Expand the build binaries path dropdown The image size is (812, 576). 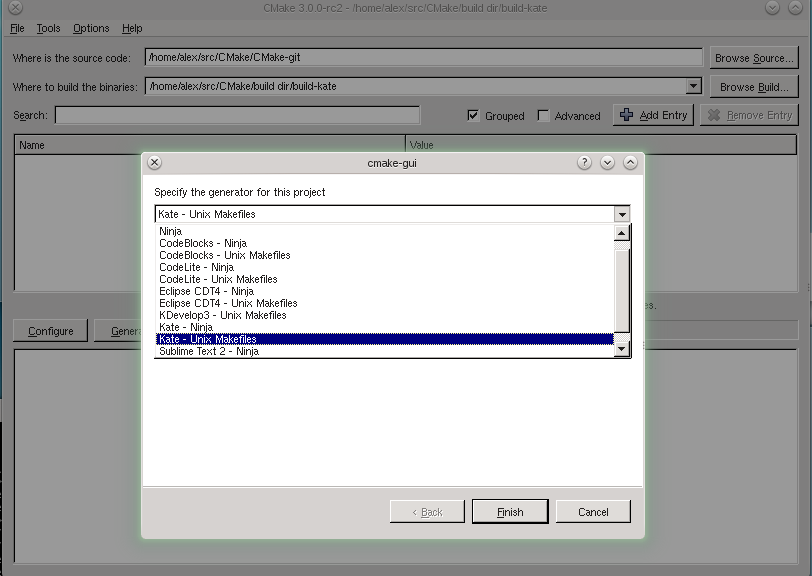(x=694, y=87)
